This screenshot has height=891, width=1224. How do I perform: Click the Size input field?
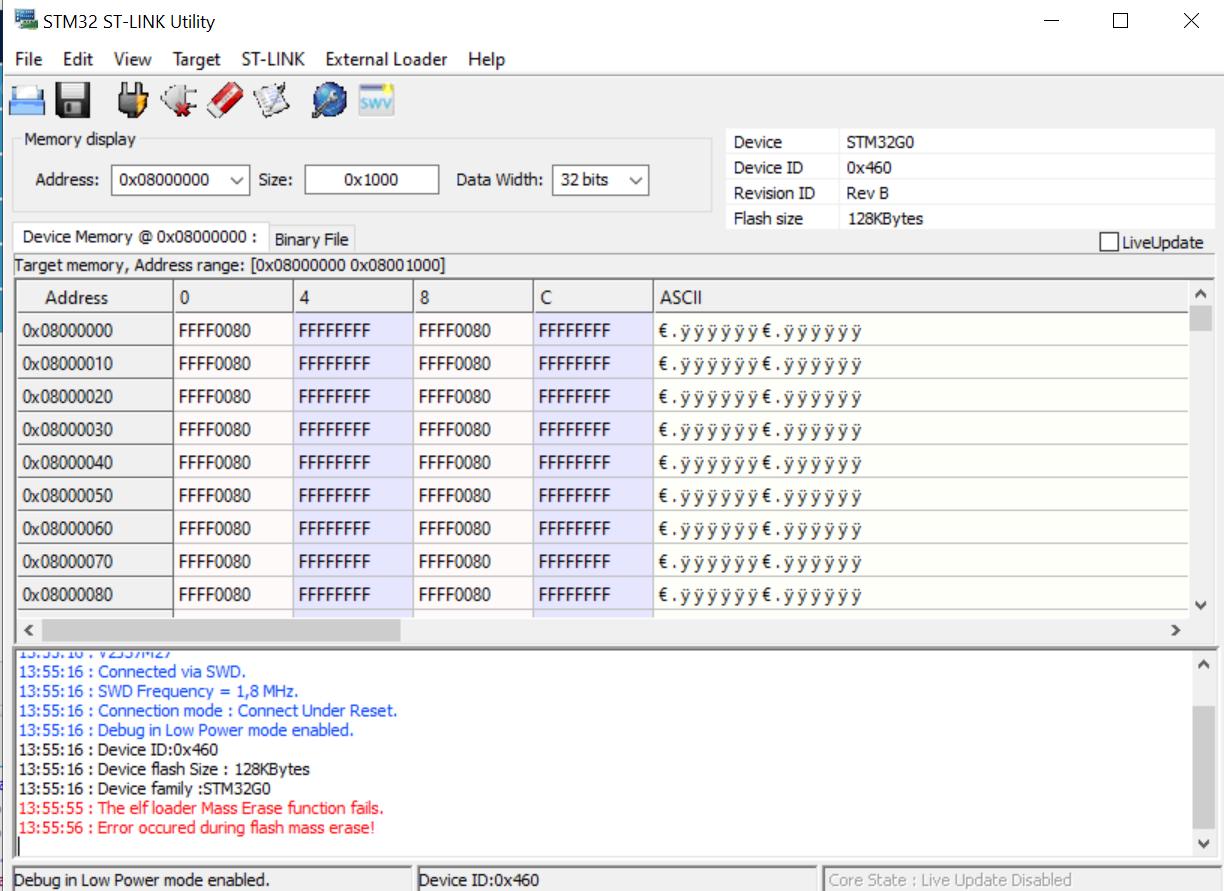pyautogui.click(x=371, y=180)
